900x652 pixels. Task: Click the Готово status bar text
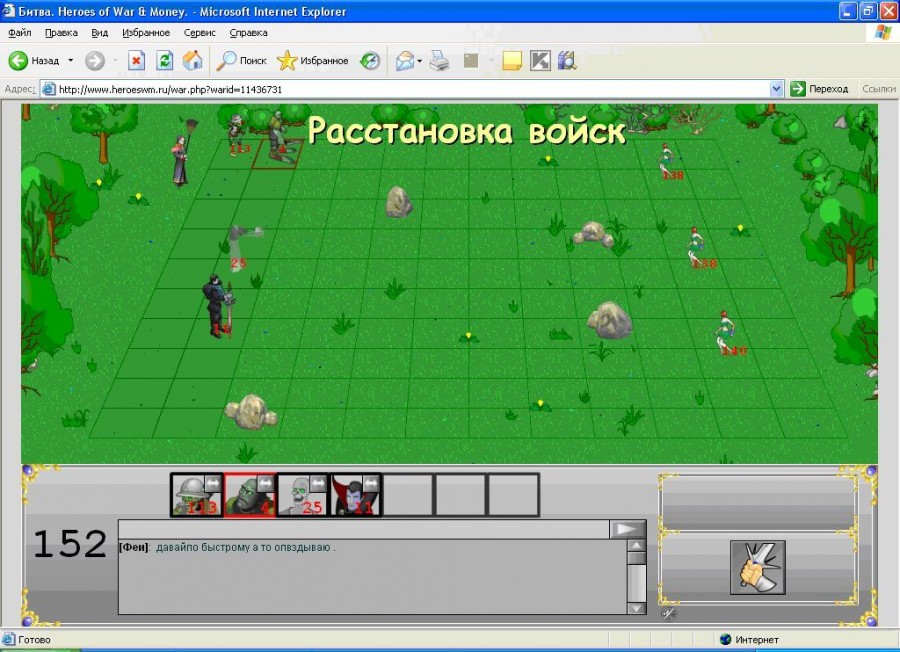(x=34, y=639)
